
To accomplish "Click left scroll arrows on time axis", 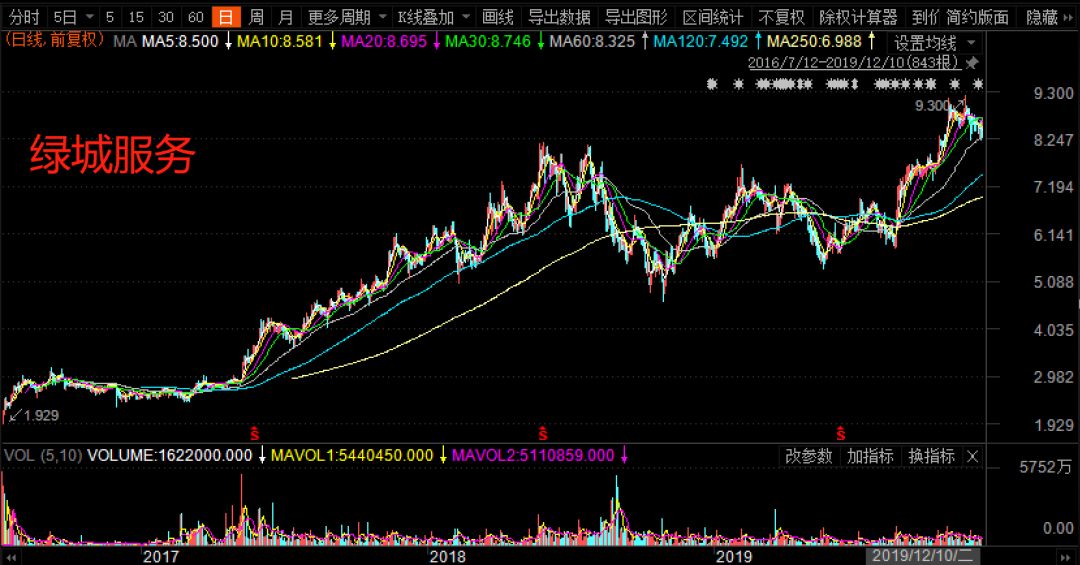I will click(x=10, y=556).
